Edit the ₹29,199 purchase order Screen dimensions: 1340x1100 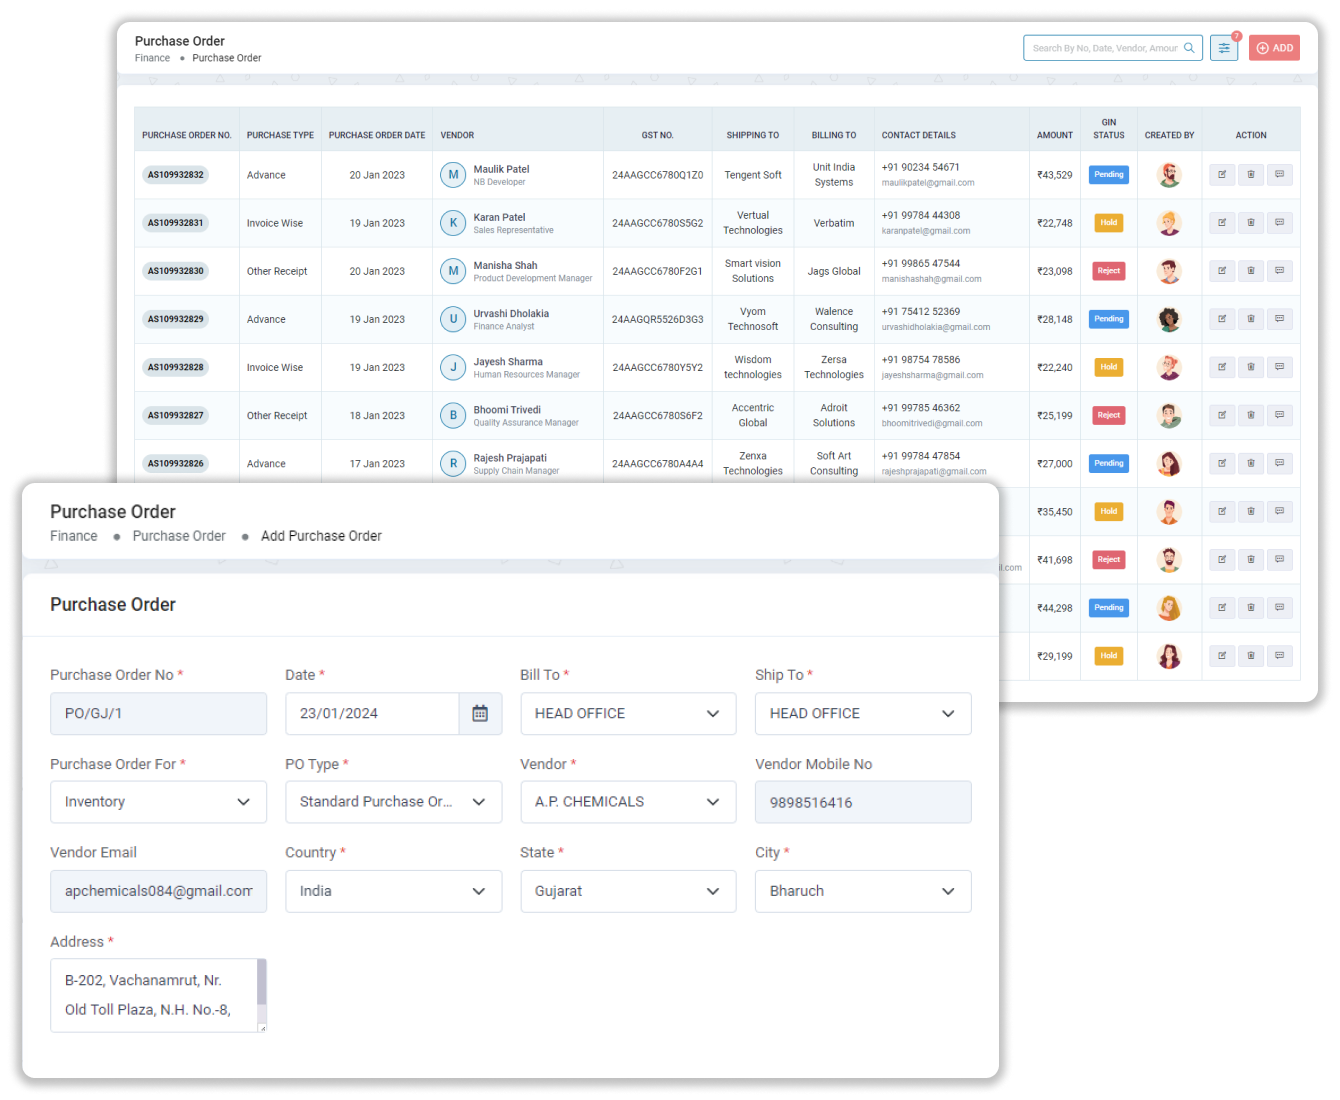tap(1222, 656)
